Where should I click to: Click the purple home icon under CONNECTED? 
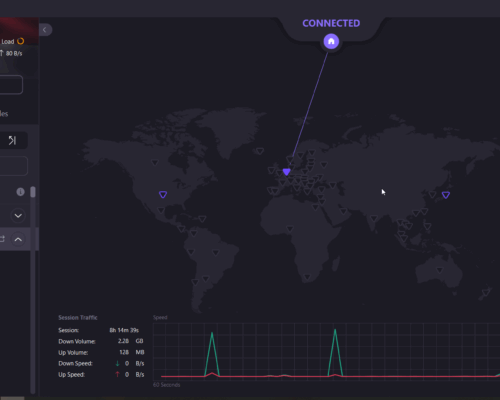[331, 41]
